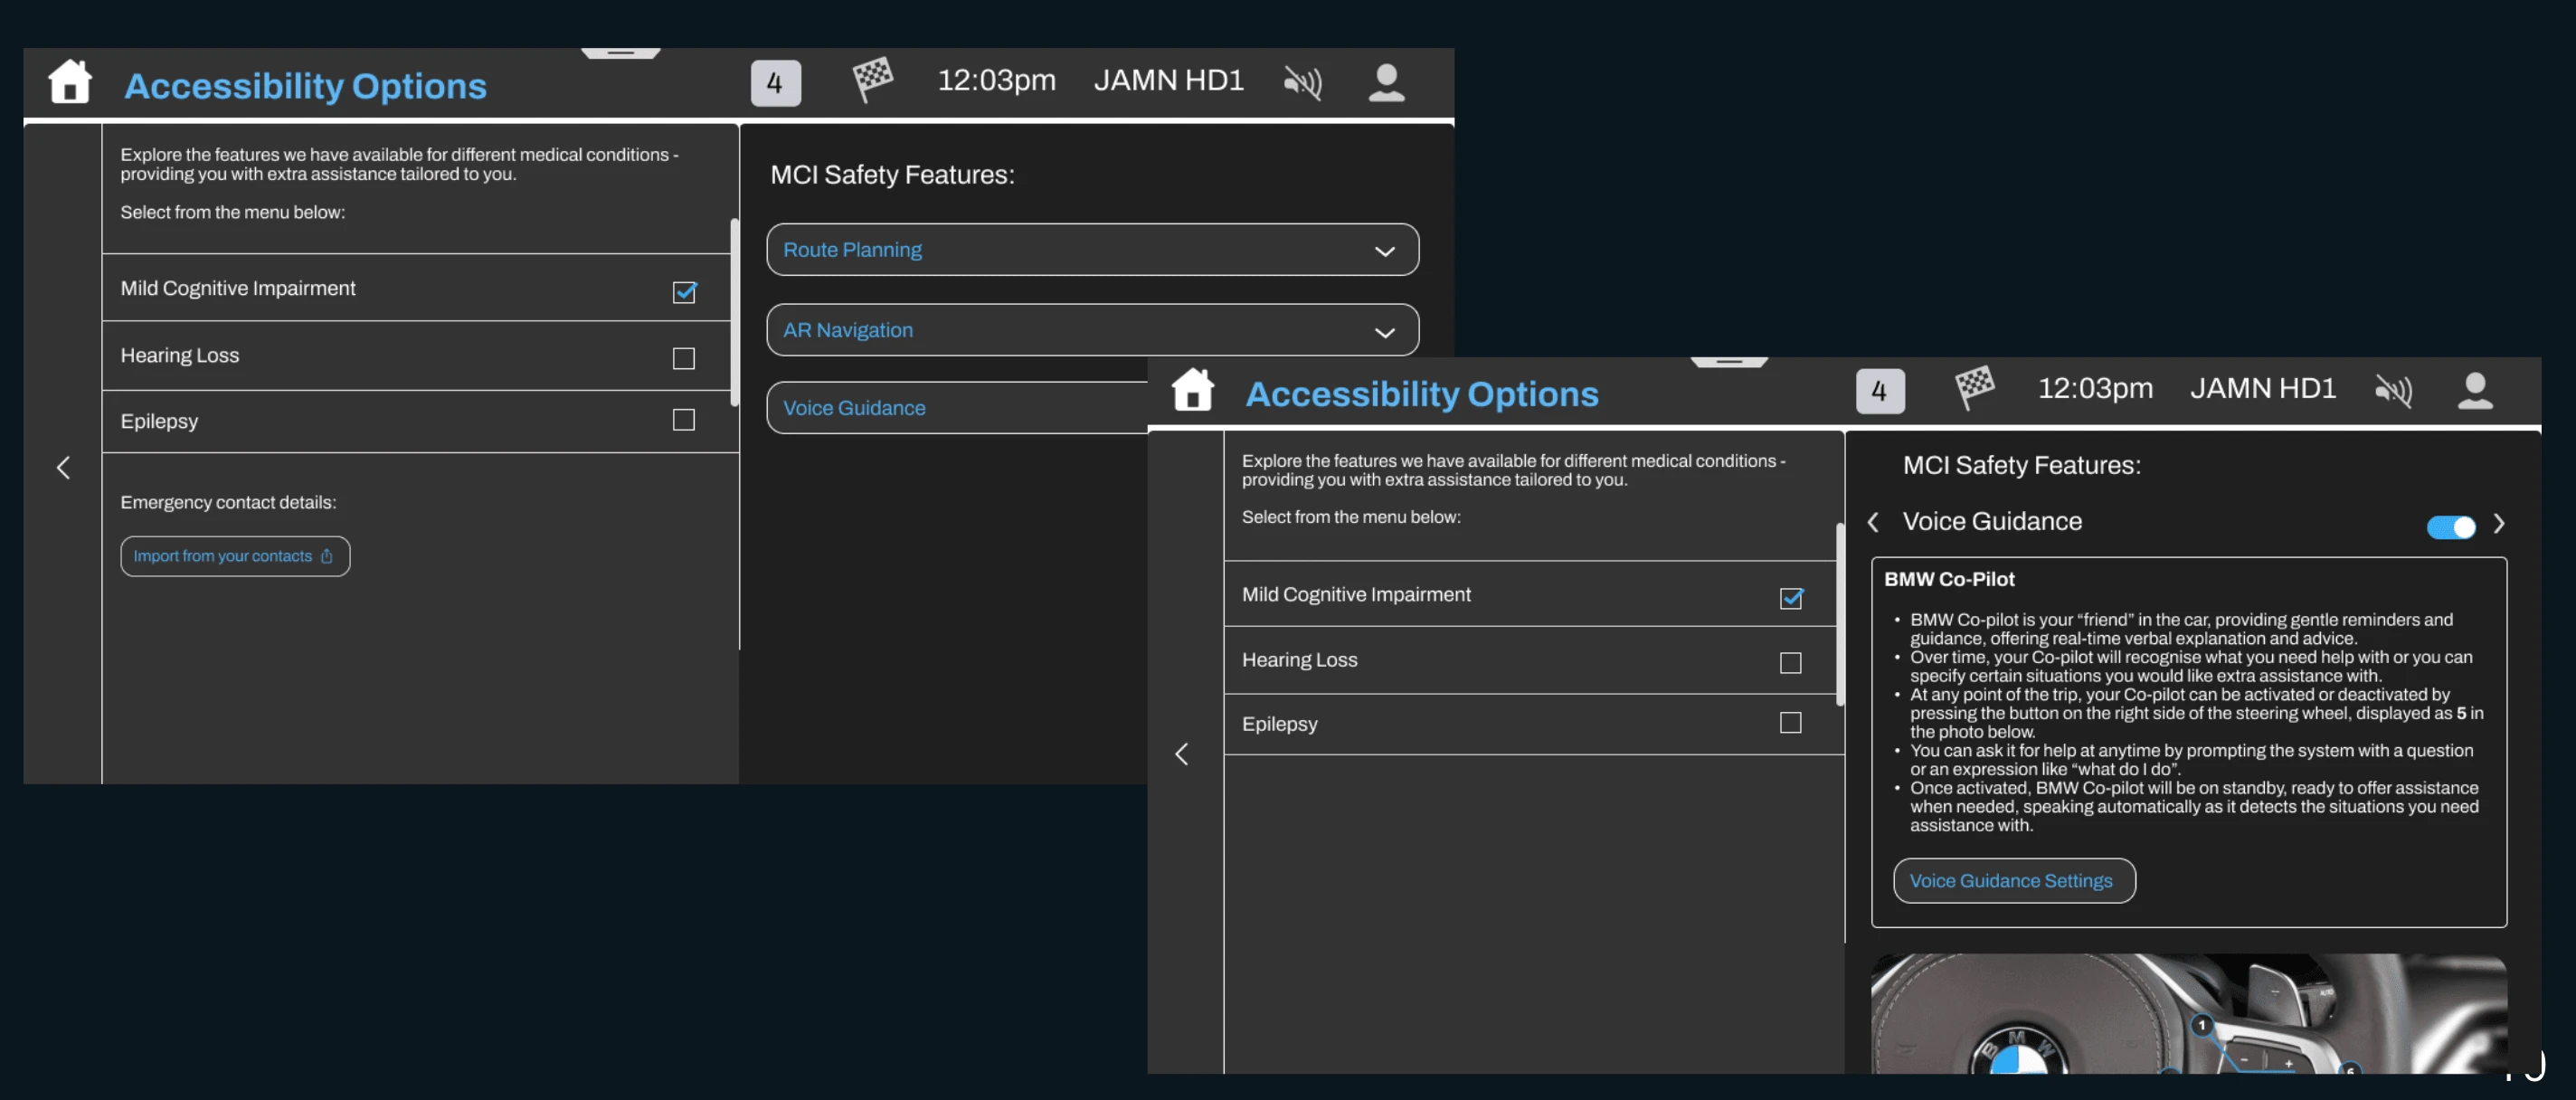Click MCI Safety Features heading in left screen

tap(892, 175)
